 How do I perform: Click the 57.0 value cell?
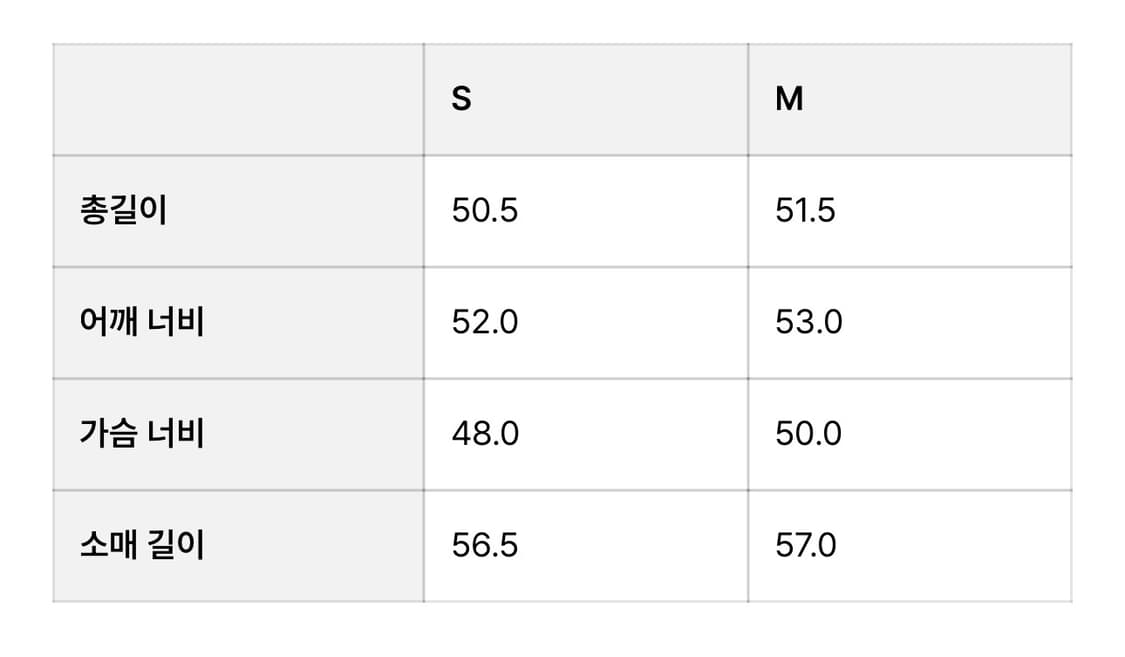click(806, 546)
